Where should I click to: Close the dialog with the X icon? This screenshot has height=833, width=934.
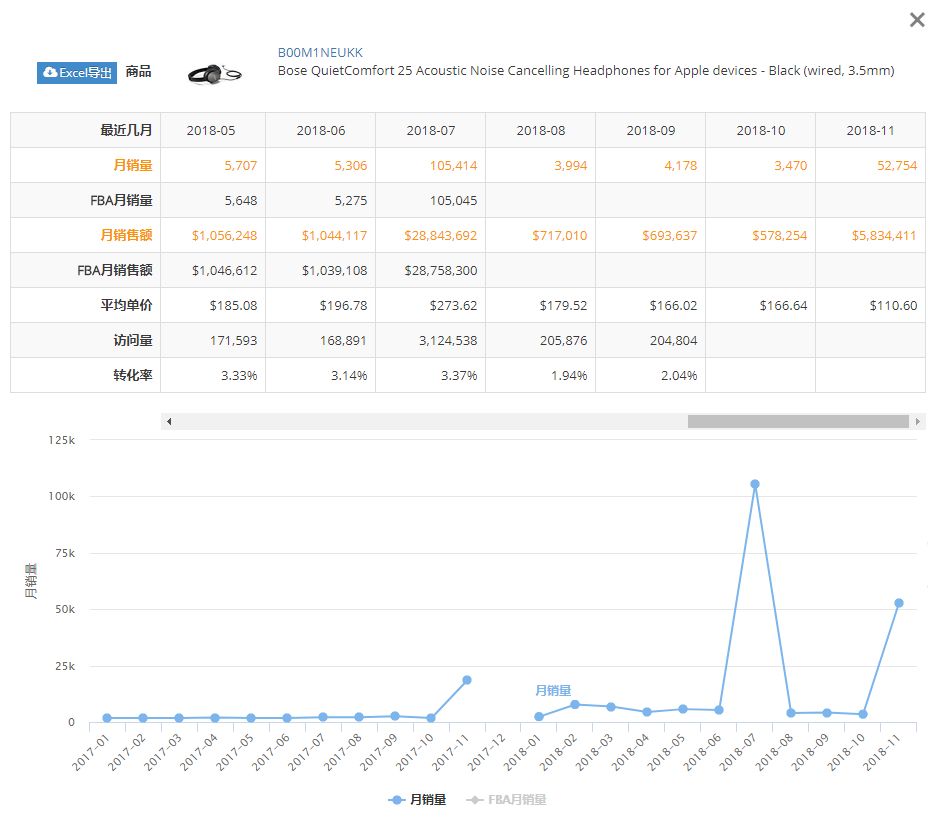coord(916,20)
